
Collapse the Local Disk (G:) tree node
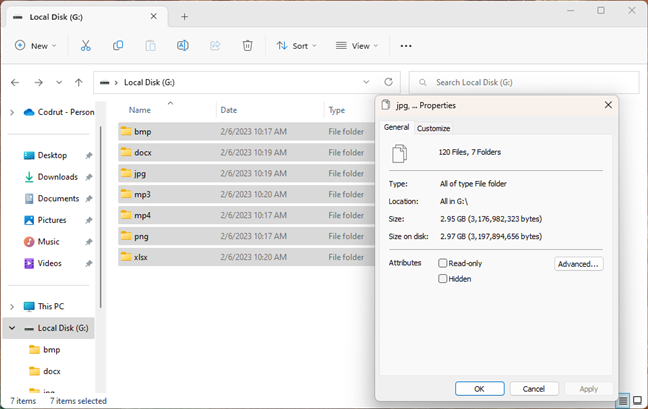(x=12, y=328)
